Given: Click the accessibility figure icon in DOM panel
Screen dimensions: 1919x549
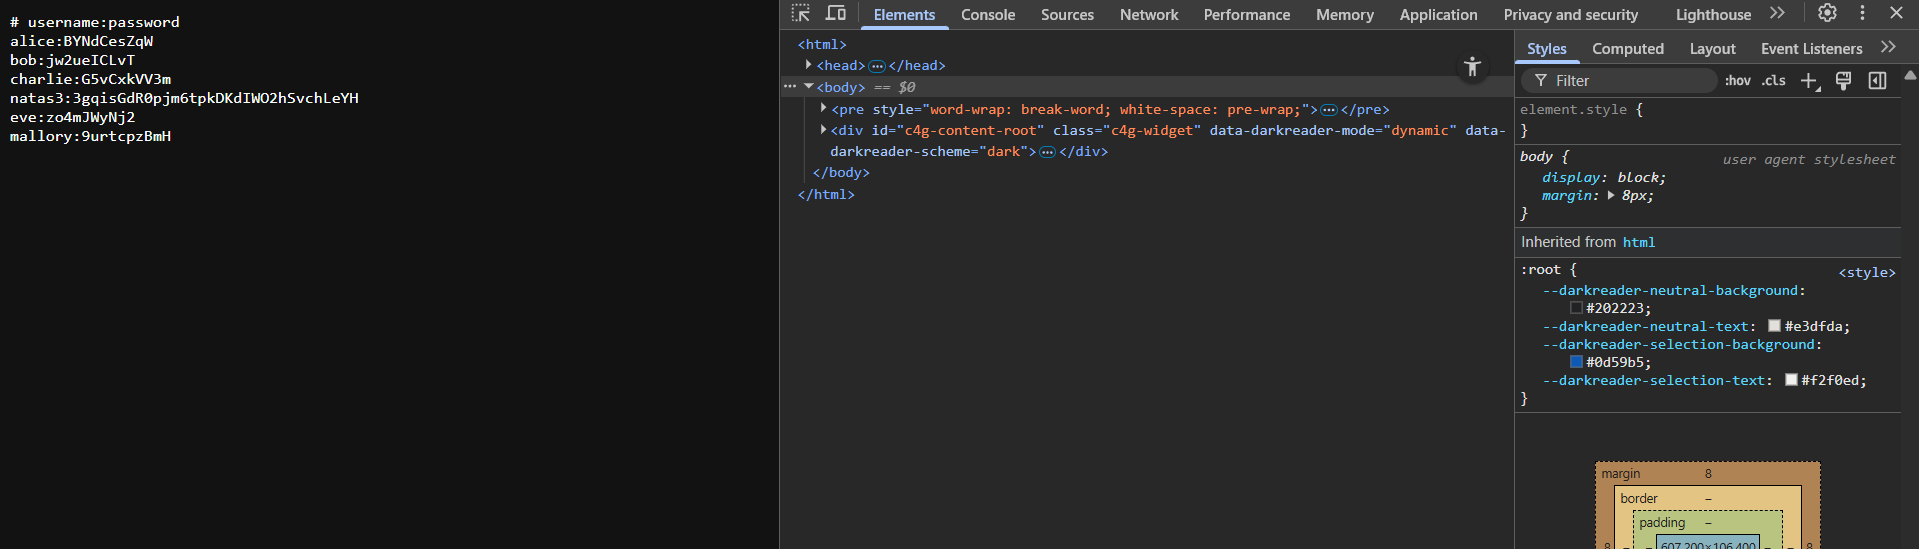Looking at the screenshot, I should tap(1472, 67).
